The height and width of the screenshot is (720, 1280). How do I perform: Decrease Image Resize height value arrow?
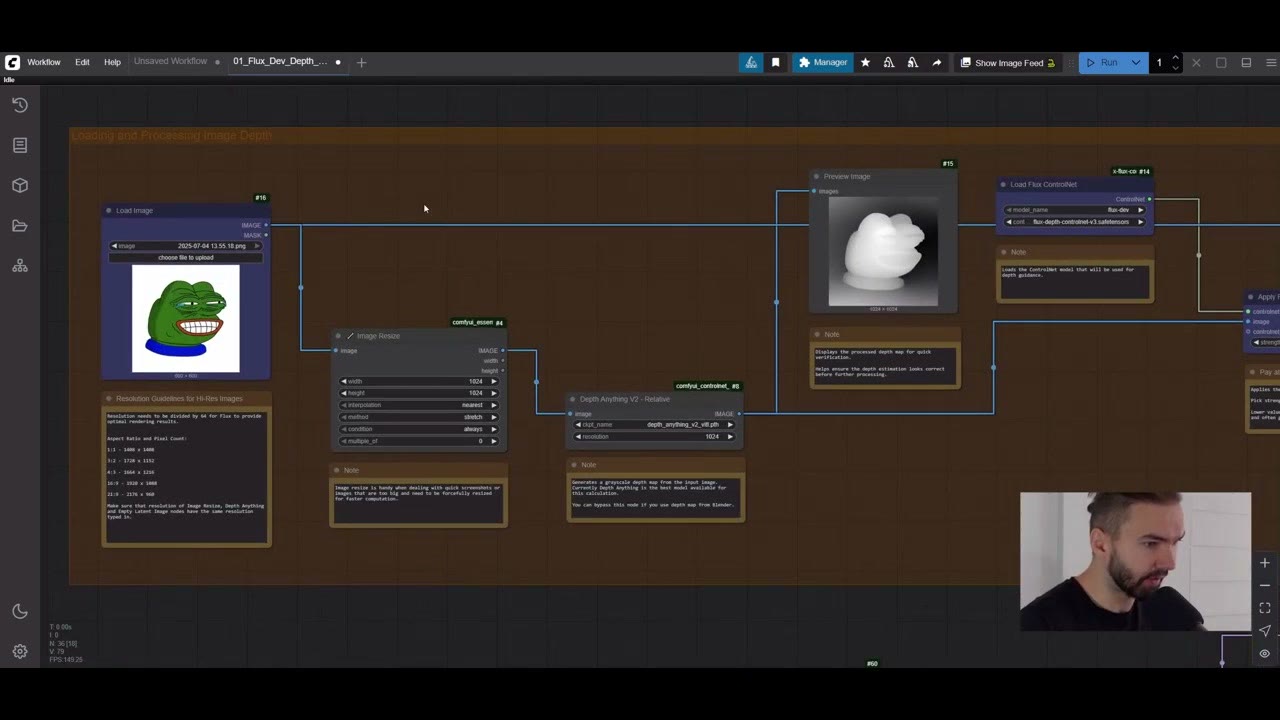[345, 393]
